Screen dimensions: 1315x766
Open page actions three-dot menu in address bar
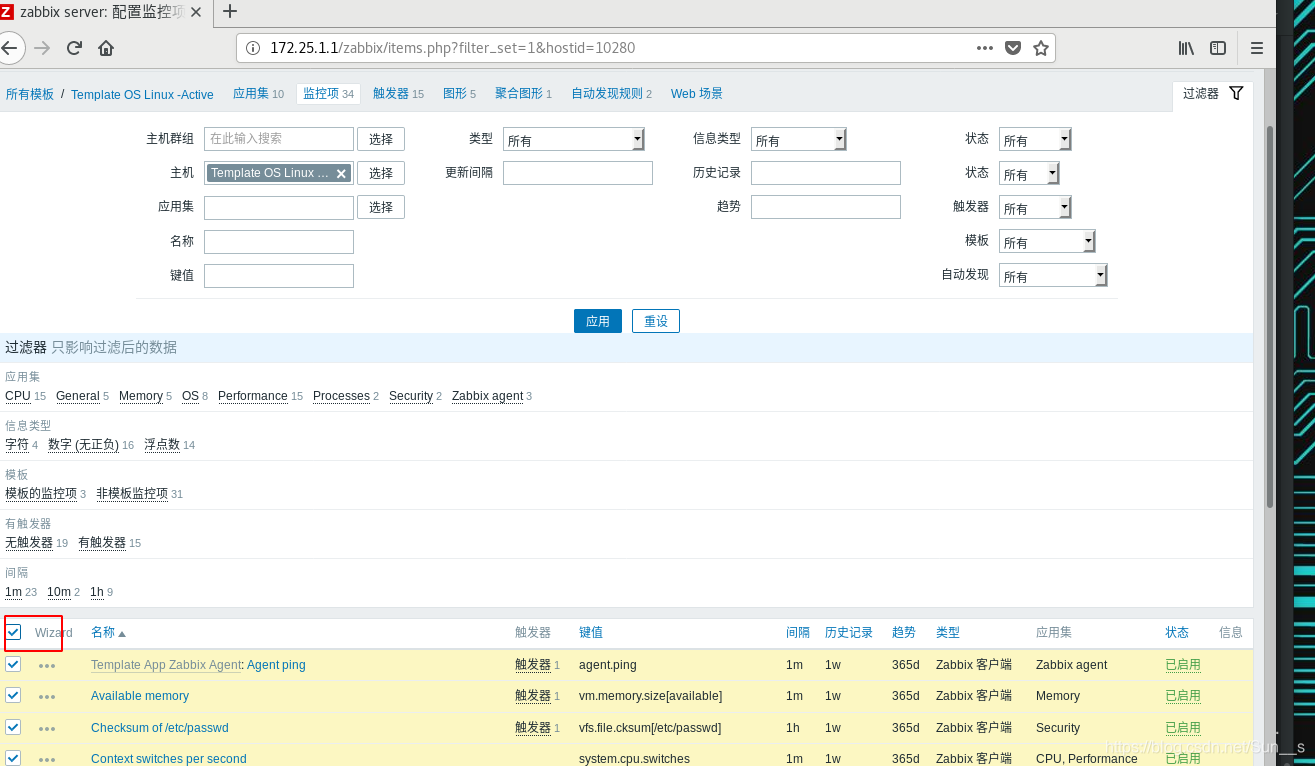point(985,47)
